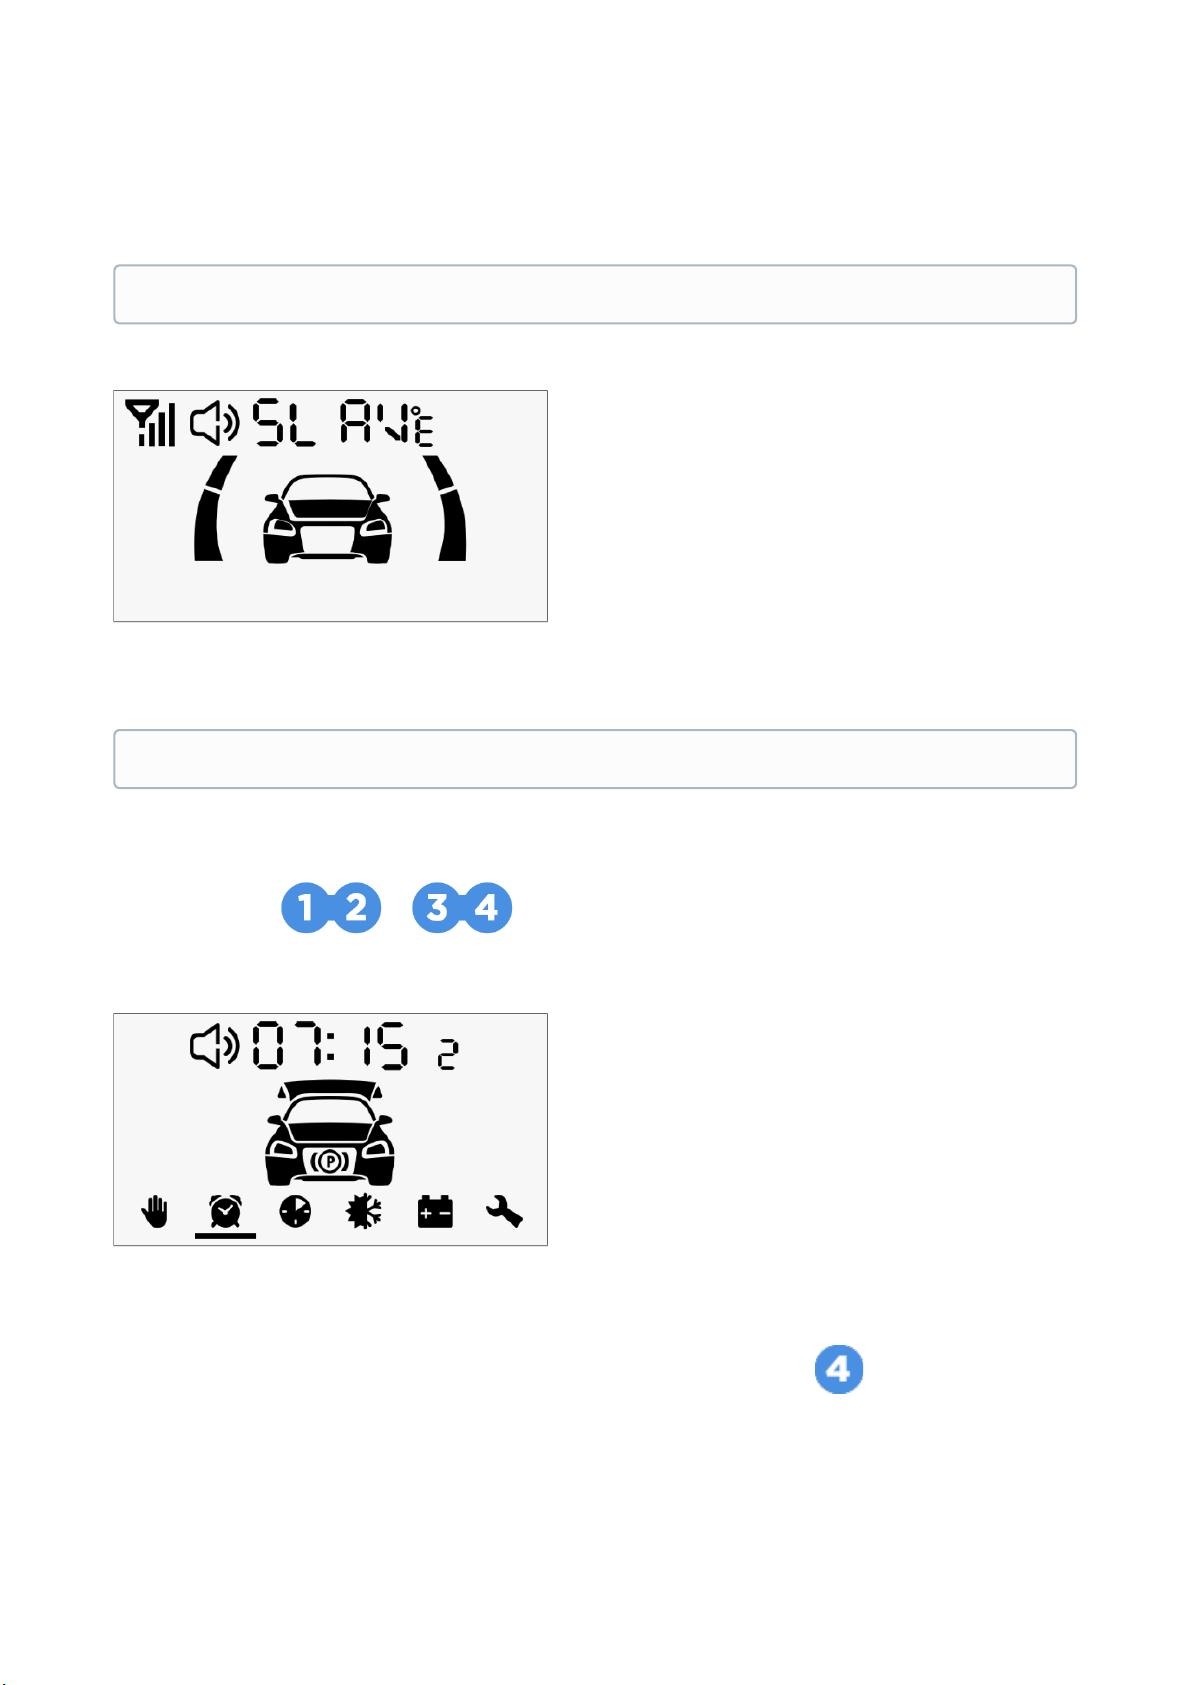Image resolution: width=1192 pixels, height=1685 pixels.
Task: Select the wrench settings icon
Action: tap(504, 1213)
